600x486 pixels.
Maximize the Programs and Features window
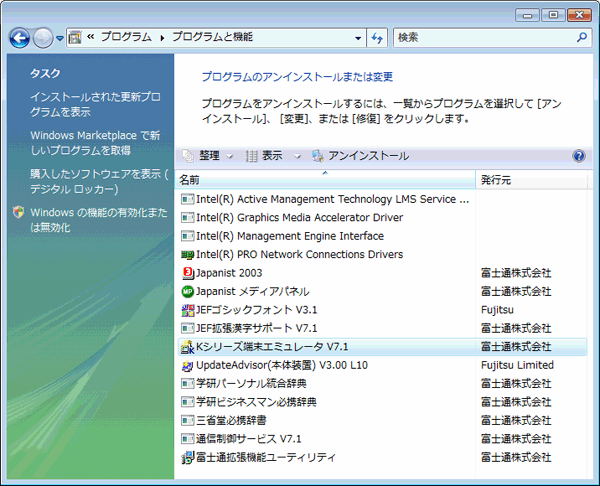(x=553, y=15)
